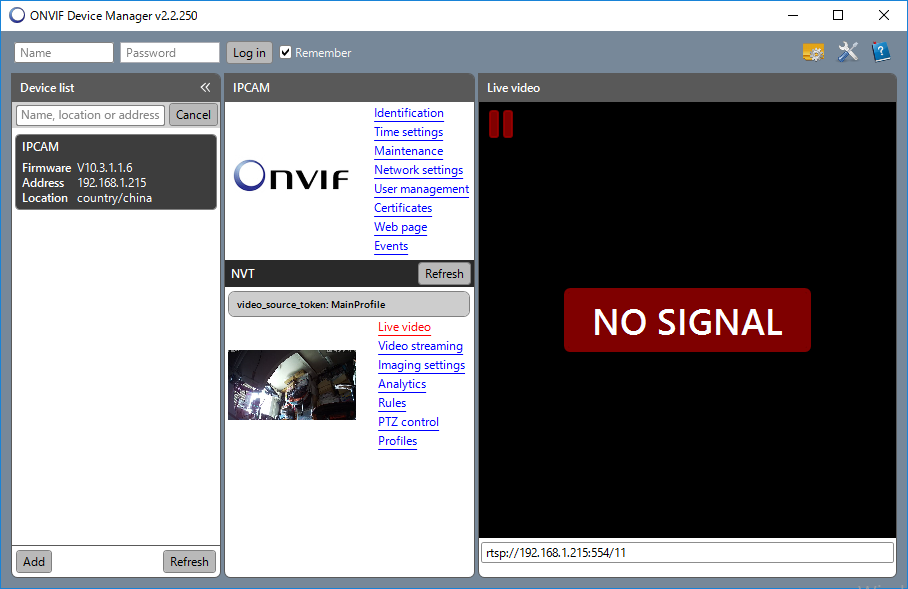
Task: Open the blue help book icon
Action: click(x=881, y=52)
